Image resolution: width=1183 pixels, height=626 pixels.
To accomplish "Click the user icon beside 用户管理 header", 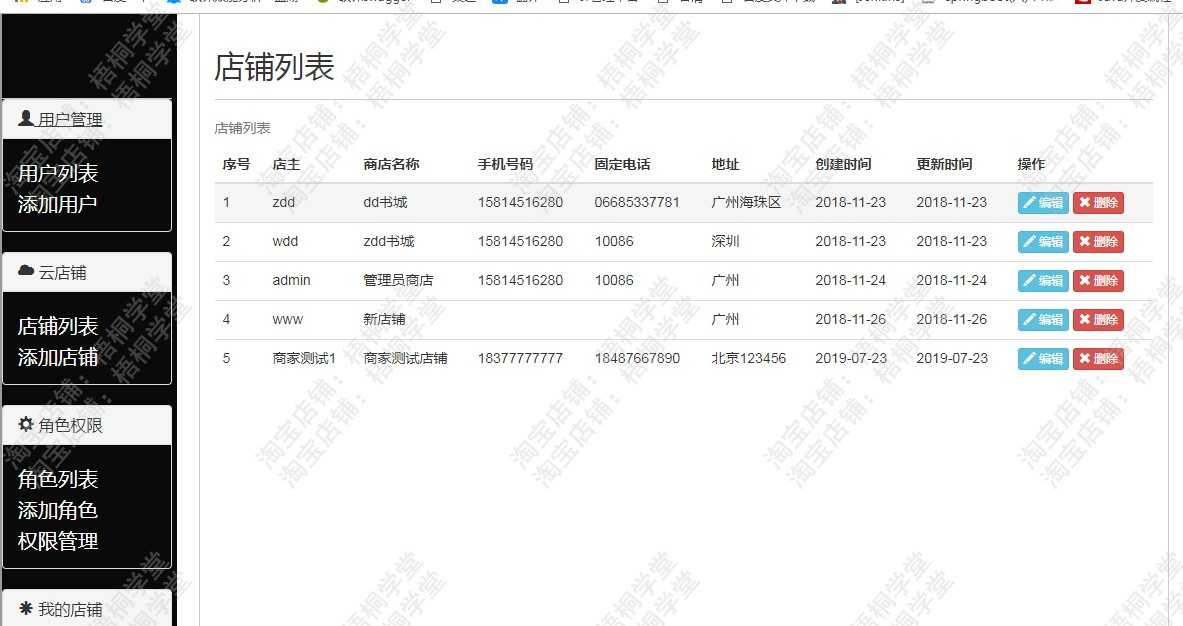I will pyautogui.click(x=26, y=118).
